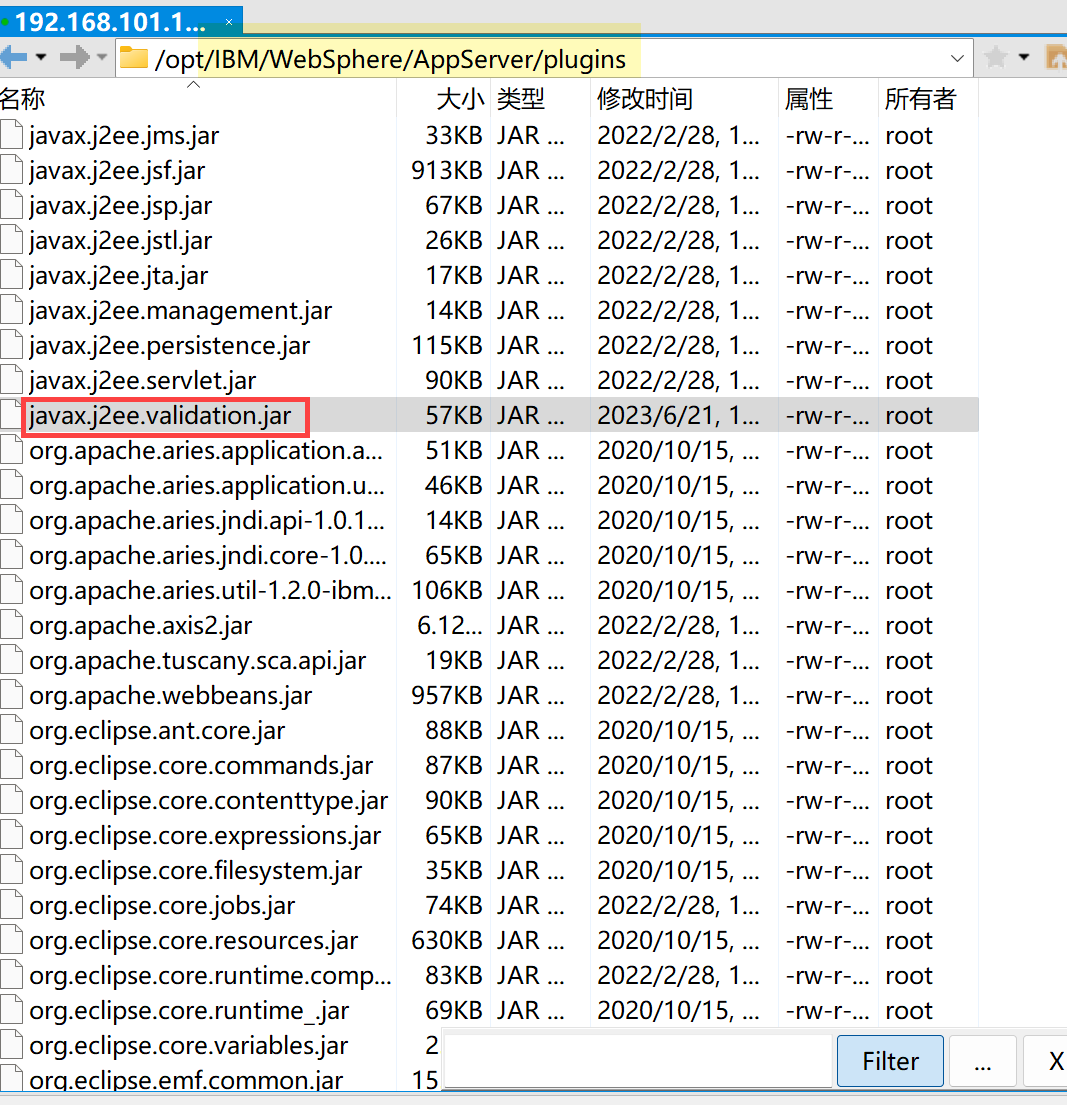This screenshot has height=1105, width=1067.
Task: Close the 192.168.101.1 session tab
Action: click(229, 23)
